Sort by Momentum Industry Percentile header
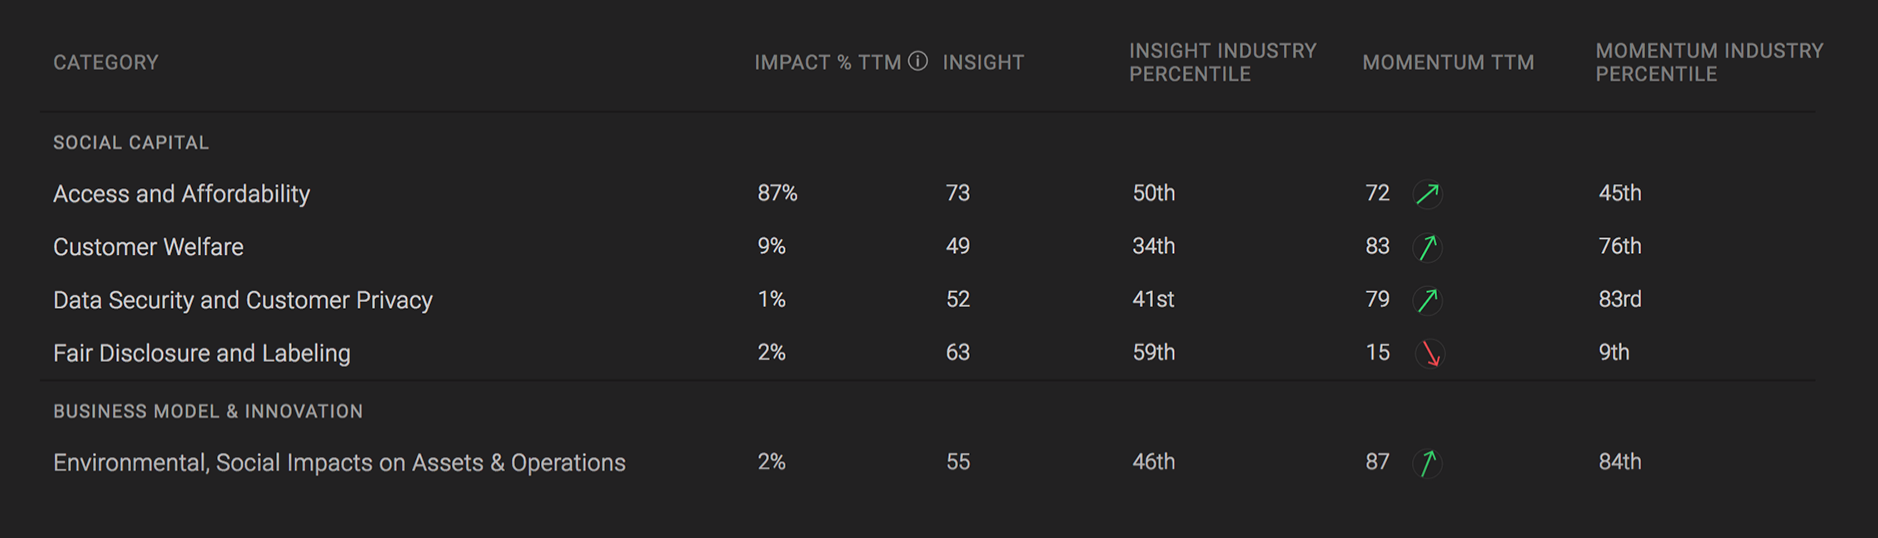1878x538 pixels. coord(1709,62)
